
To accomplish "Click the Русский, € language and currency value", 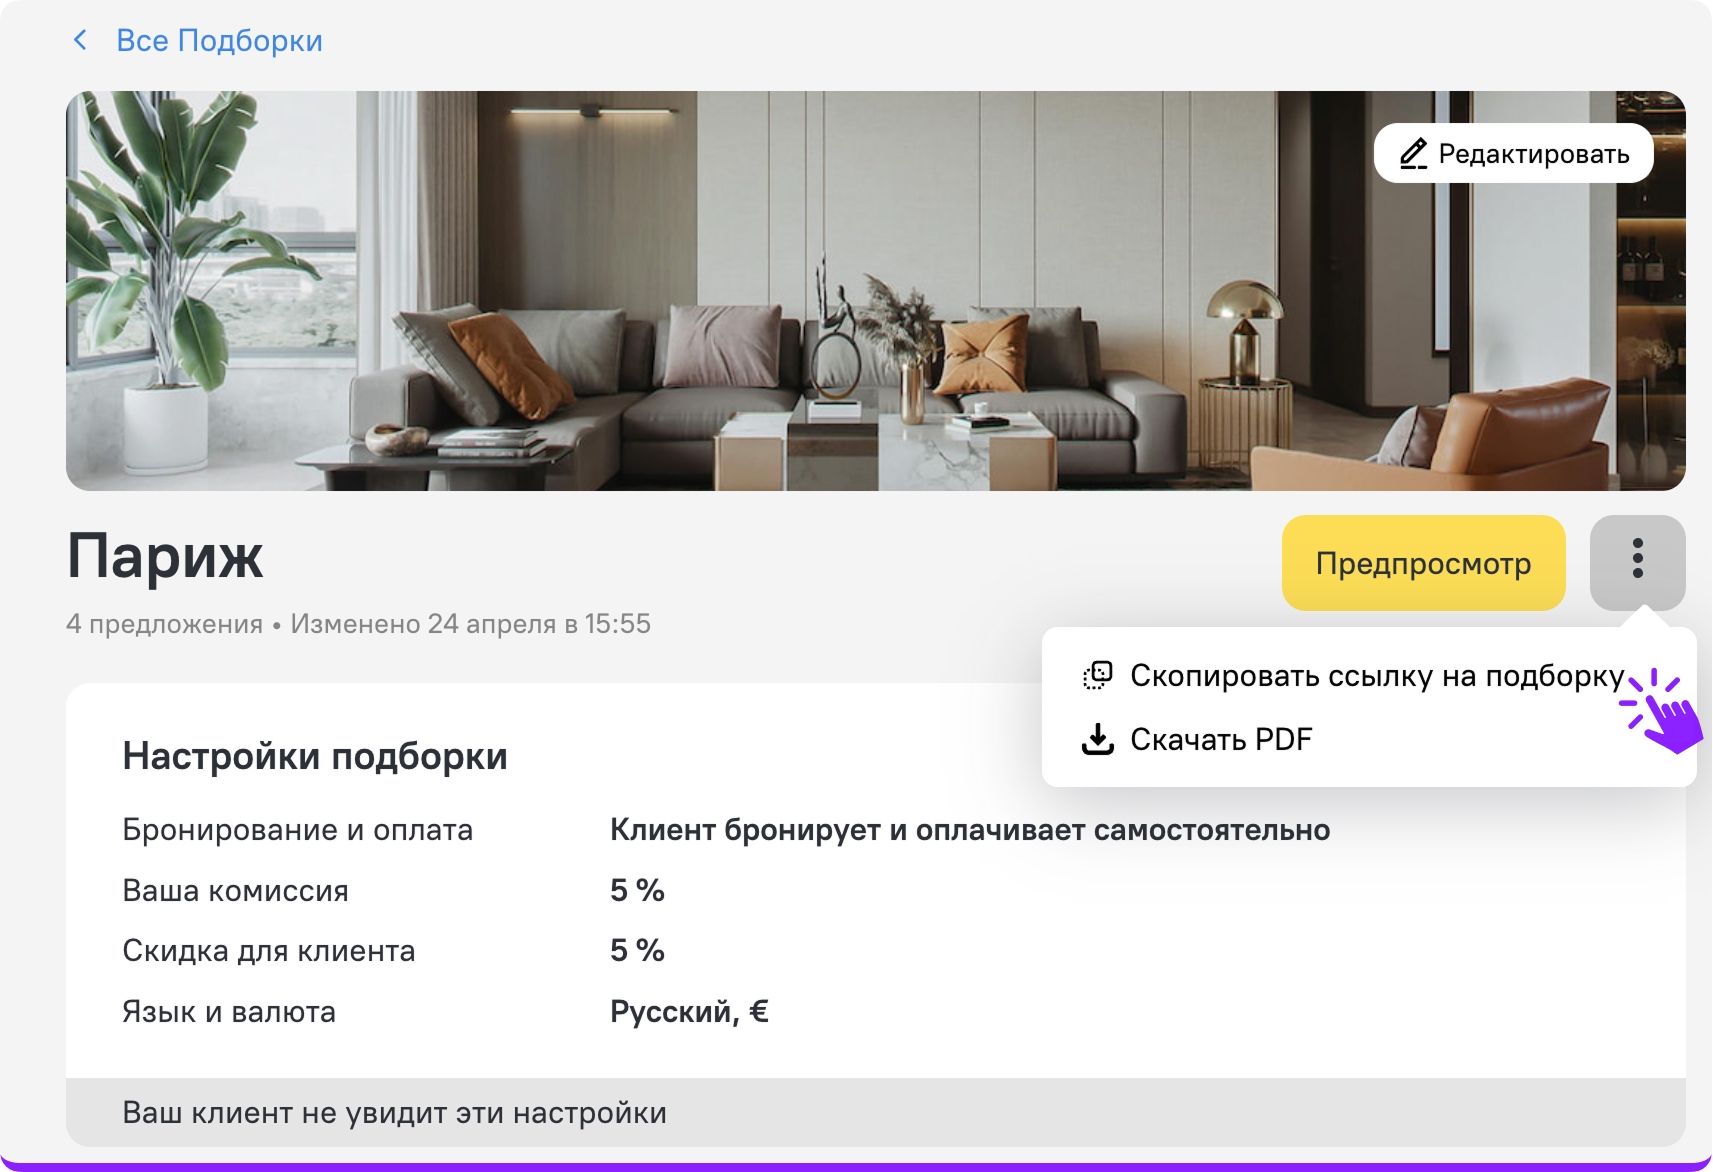I will [x=689, y=1012].
